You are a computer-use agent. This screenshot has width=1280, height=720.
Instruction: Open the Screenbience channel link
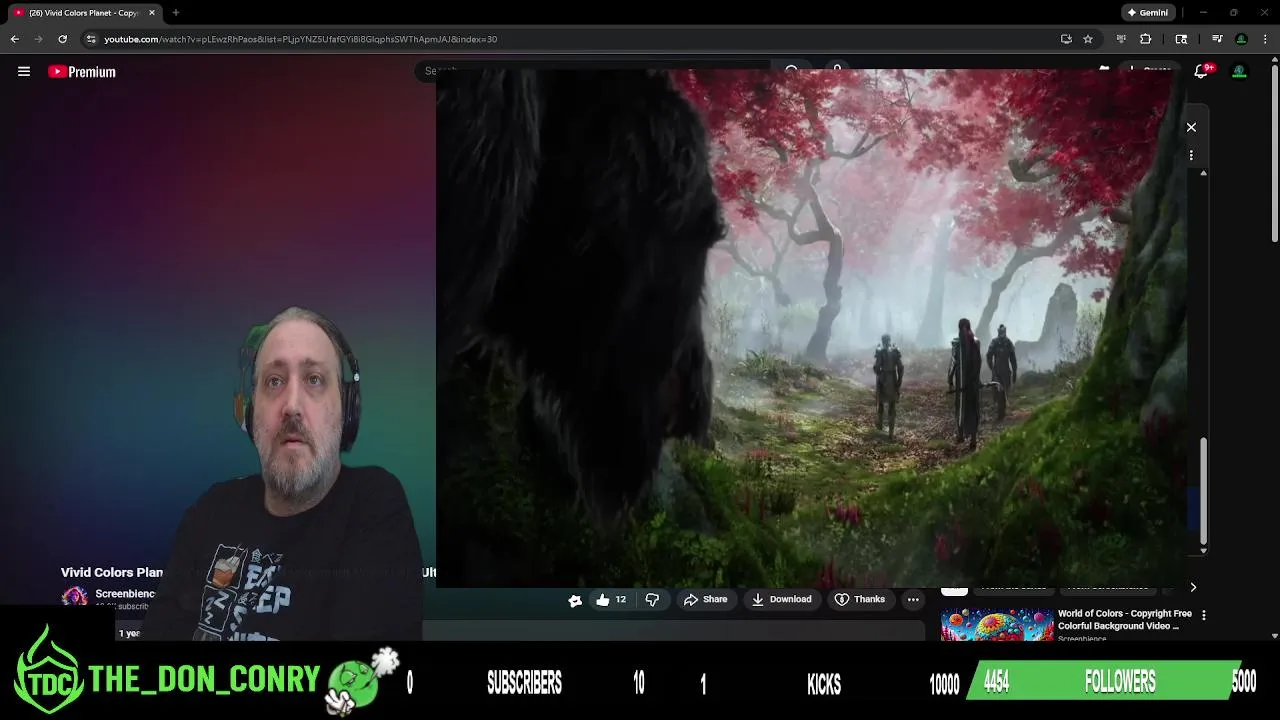click(x=125, y=594)
